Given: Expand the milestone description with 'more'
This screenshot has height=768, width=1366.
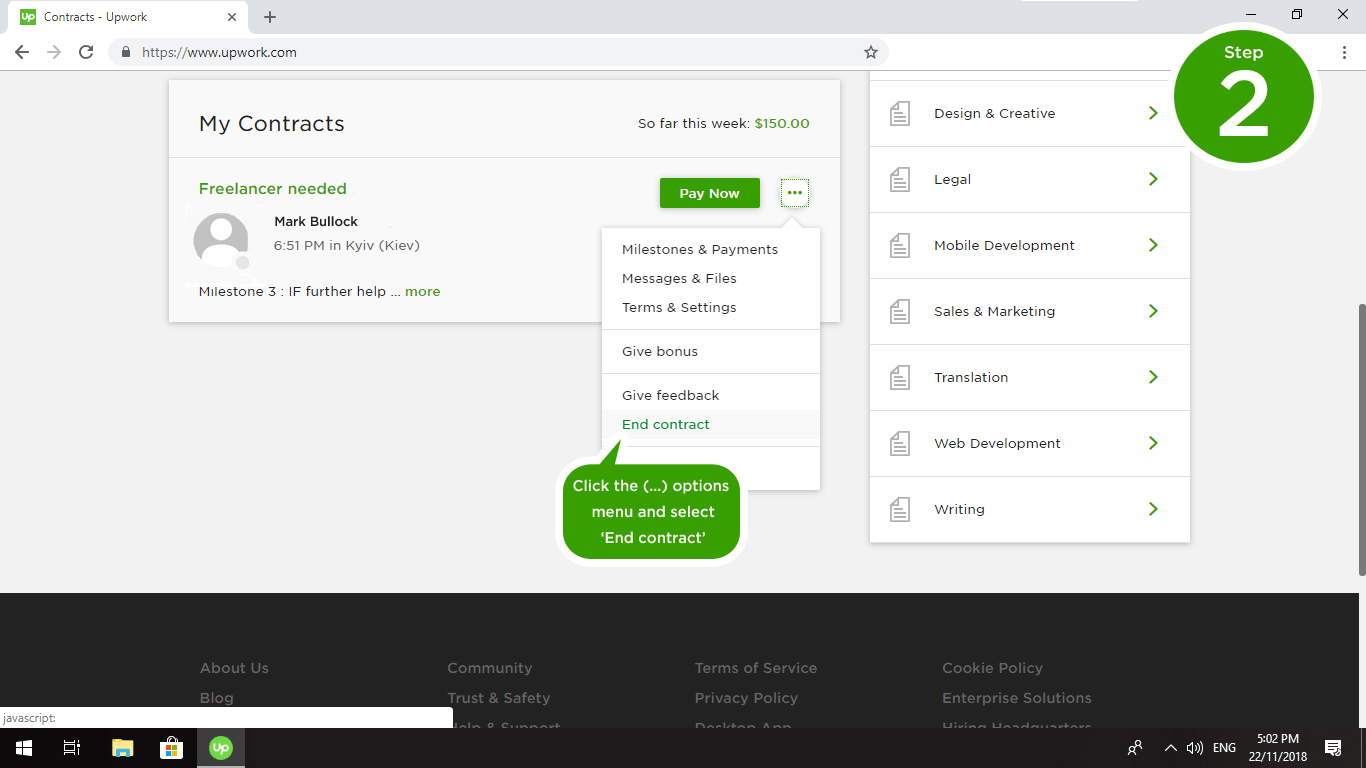Looking at the screenshot, I should tap(423, 292).
